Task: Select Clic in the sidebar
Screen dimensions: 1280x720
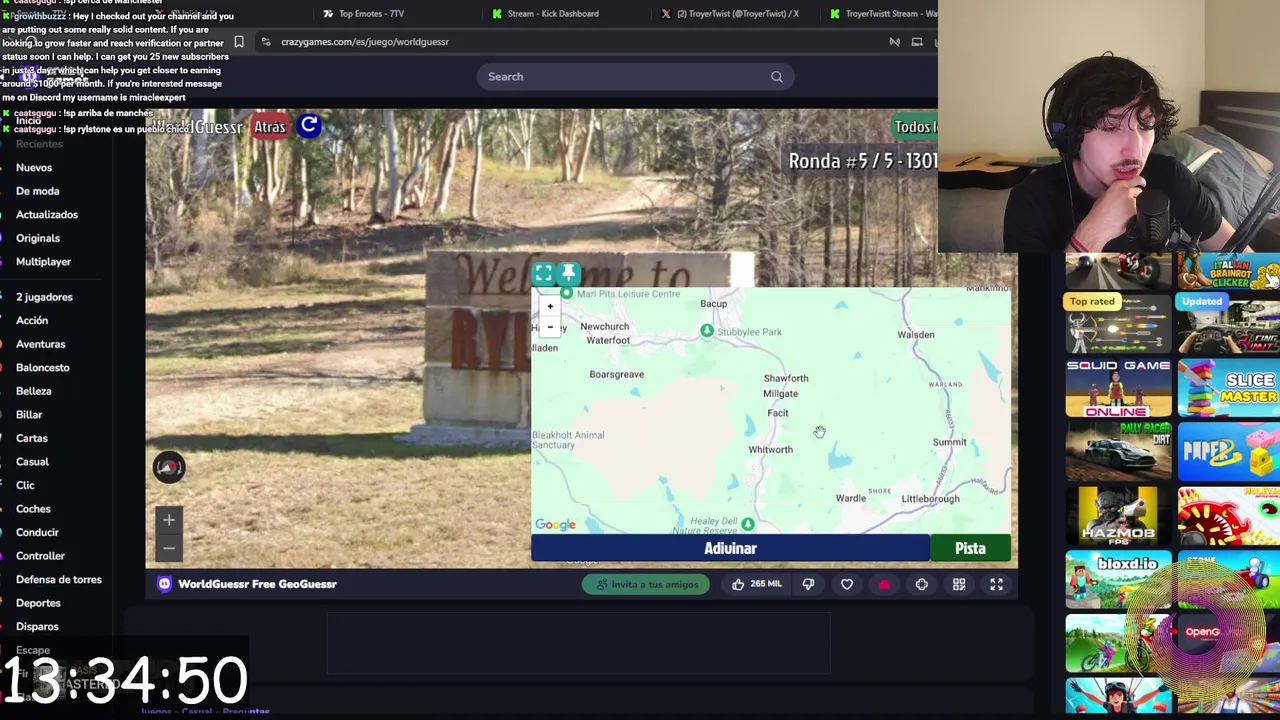Action: 25,485
